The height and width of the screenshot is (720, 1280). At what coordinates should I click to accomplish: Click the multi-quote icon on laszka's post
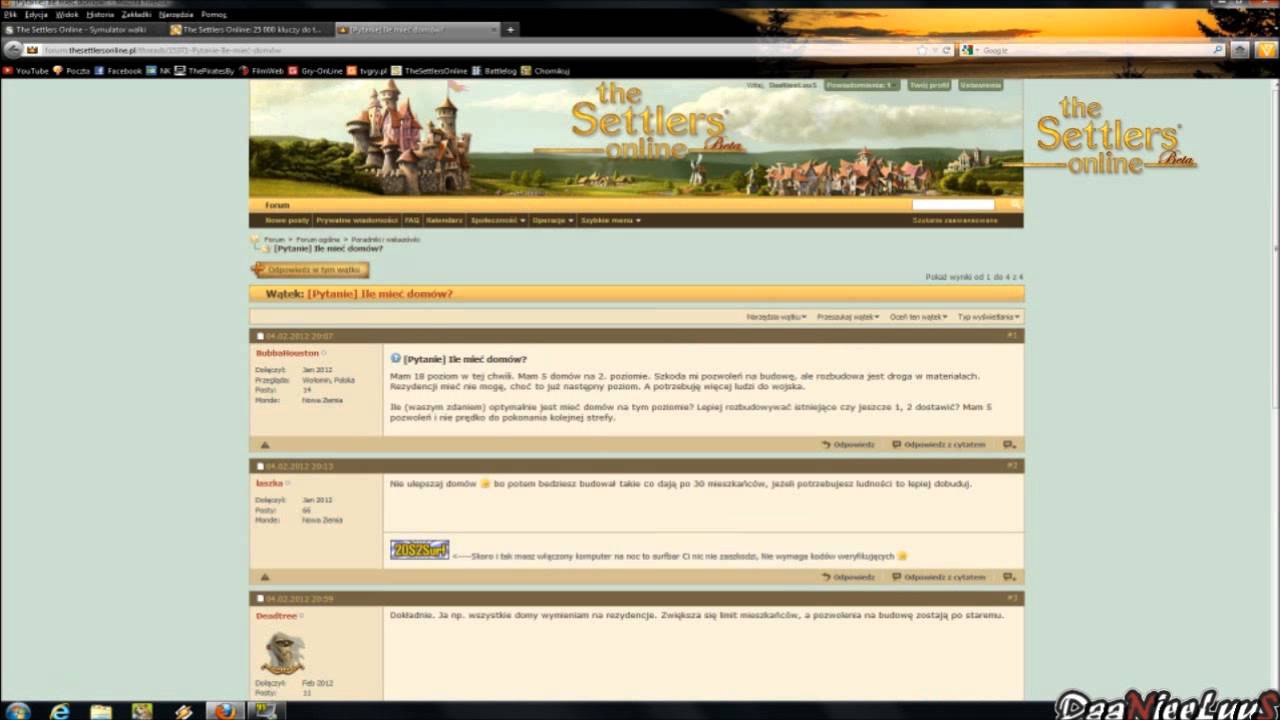coord(1009,577)
